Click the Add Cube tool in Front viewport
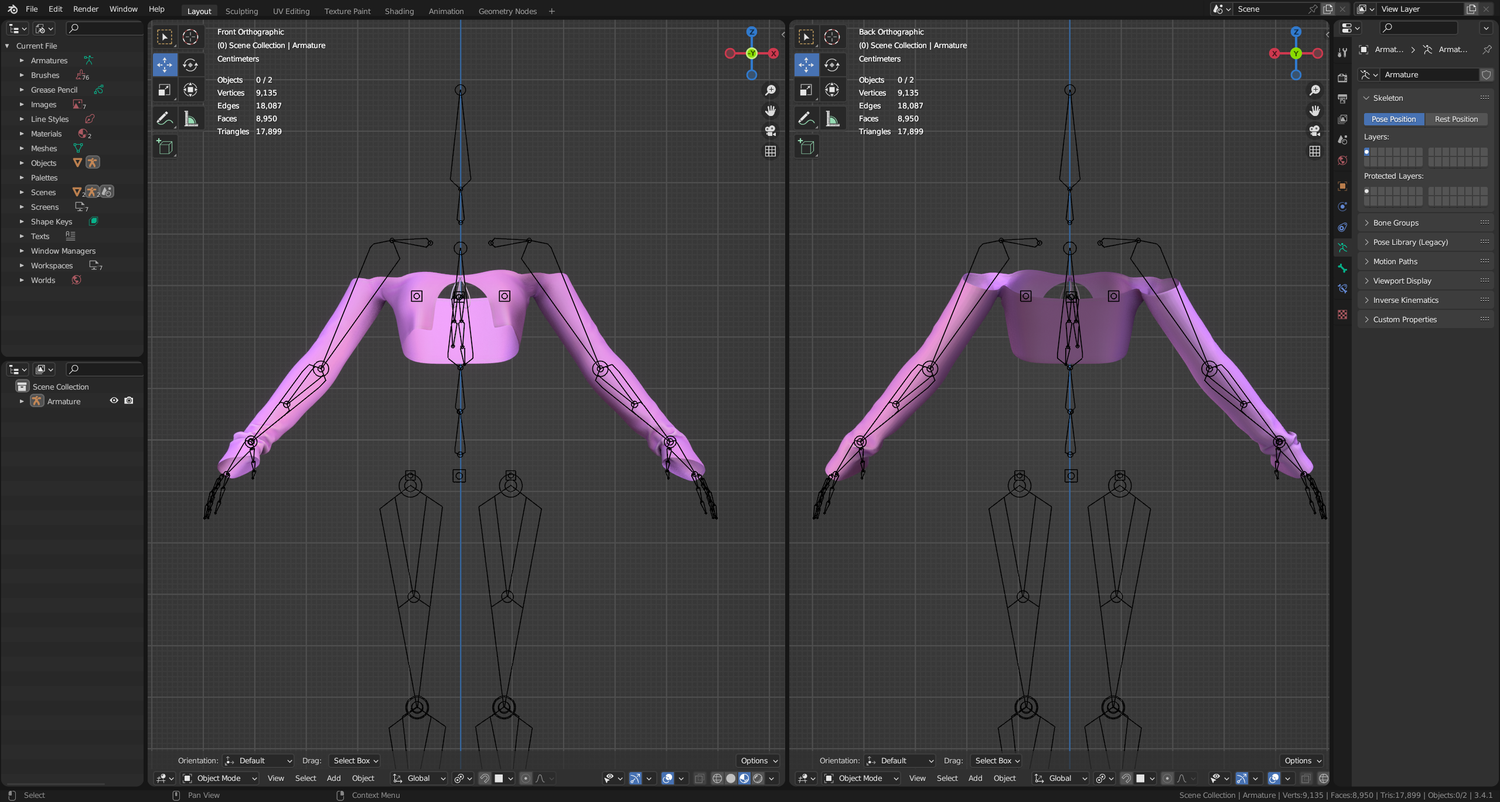Screen dimensions: 1500x802 pos(165,147)
